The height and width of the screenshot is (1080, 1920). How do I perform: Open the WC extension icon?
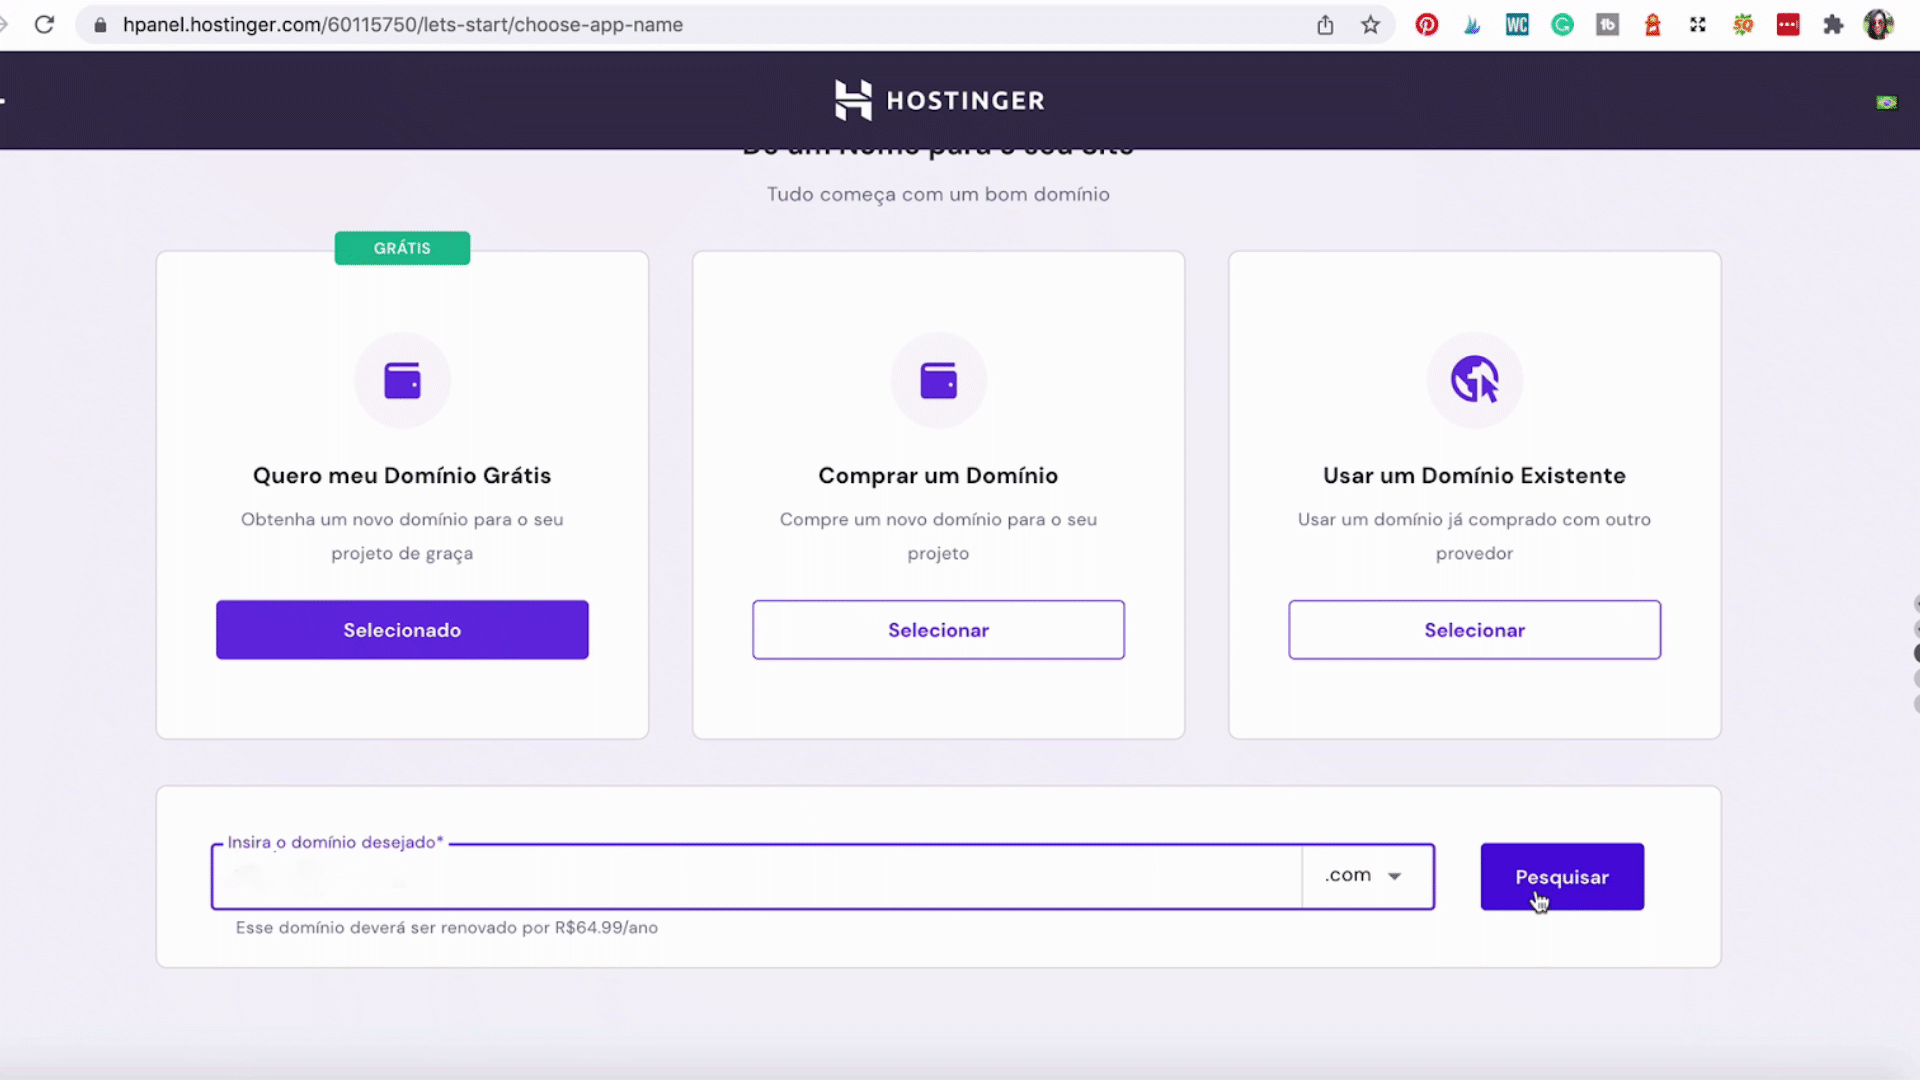coord(1517,25)
